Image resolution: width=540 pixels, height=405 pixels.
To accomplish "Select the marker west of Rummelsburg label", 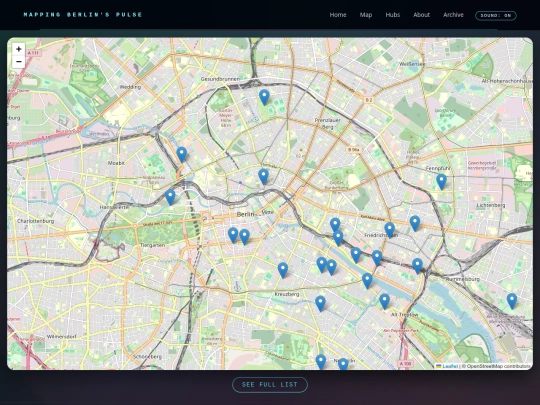I will click(x=417, y=266).
